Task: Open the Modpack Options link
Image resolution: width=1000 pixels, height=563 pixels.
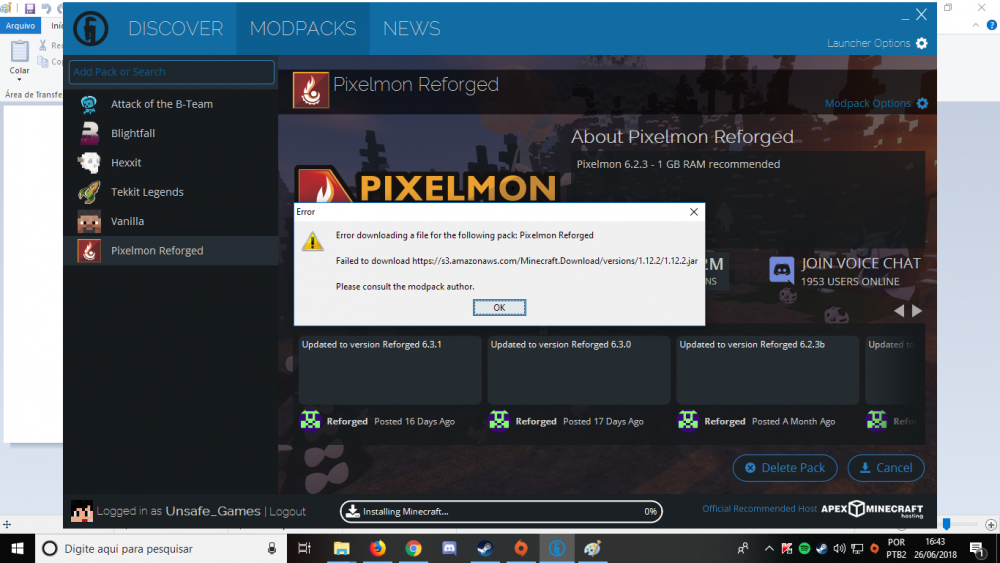Action: 867,103
